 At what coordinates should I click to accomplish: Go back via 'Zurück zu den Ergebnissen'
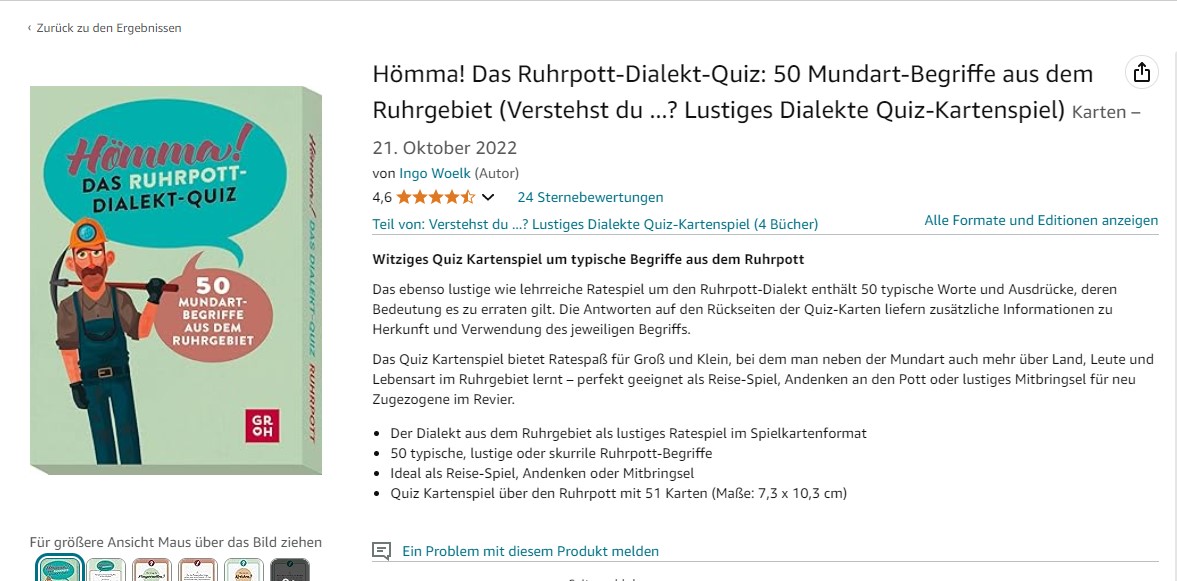109,28
